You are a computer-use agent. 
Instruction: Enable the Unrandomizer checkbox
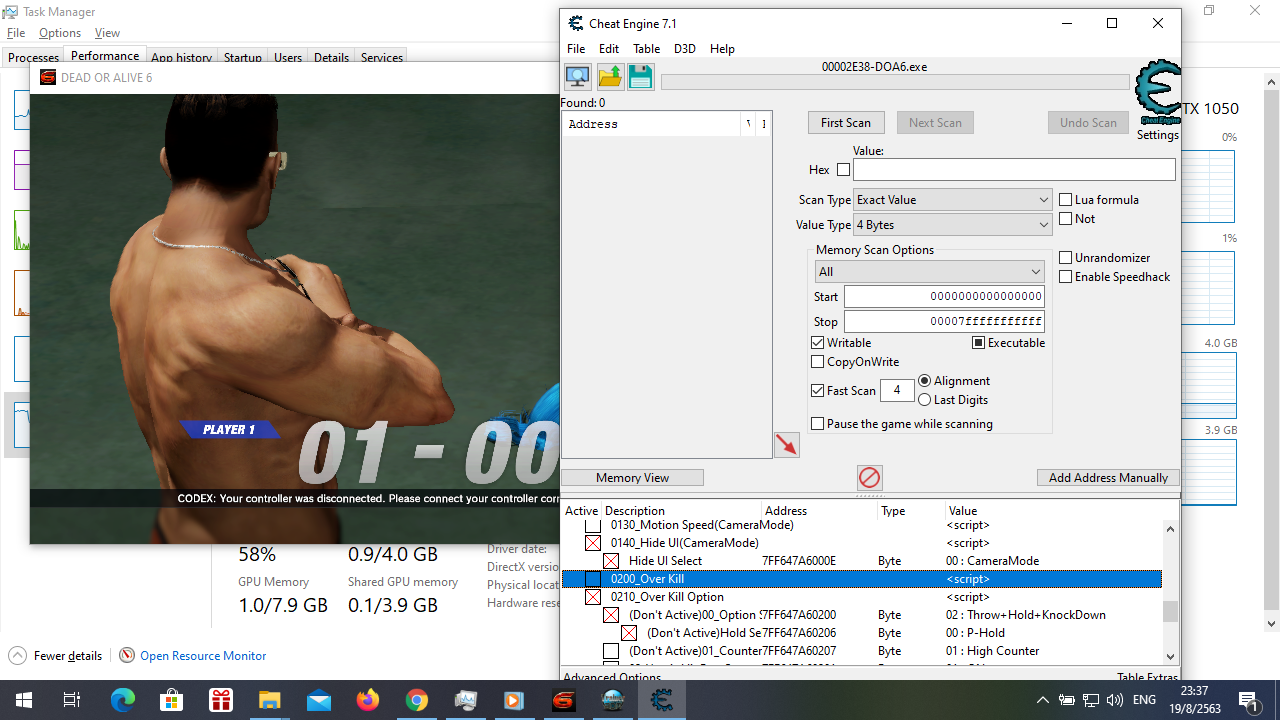point(1066,258)
